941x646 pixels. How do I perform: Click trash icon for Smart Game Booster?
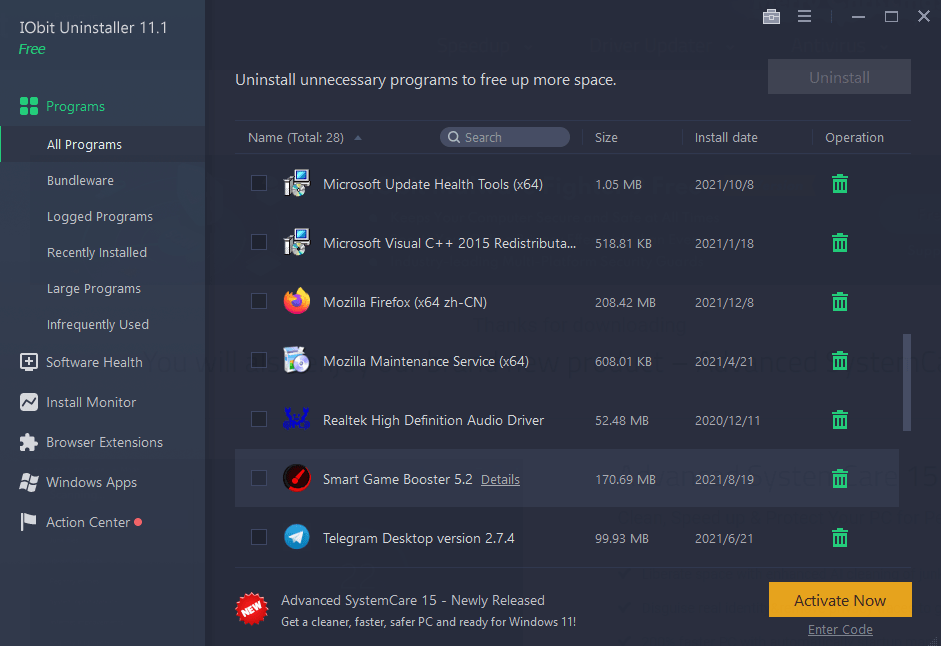pyautogui.click(x=840, y=478)
